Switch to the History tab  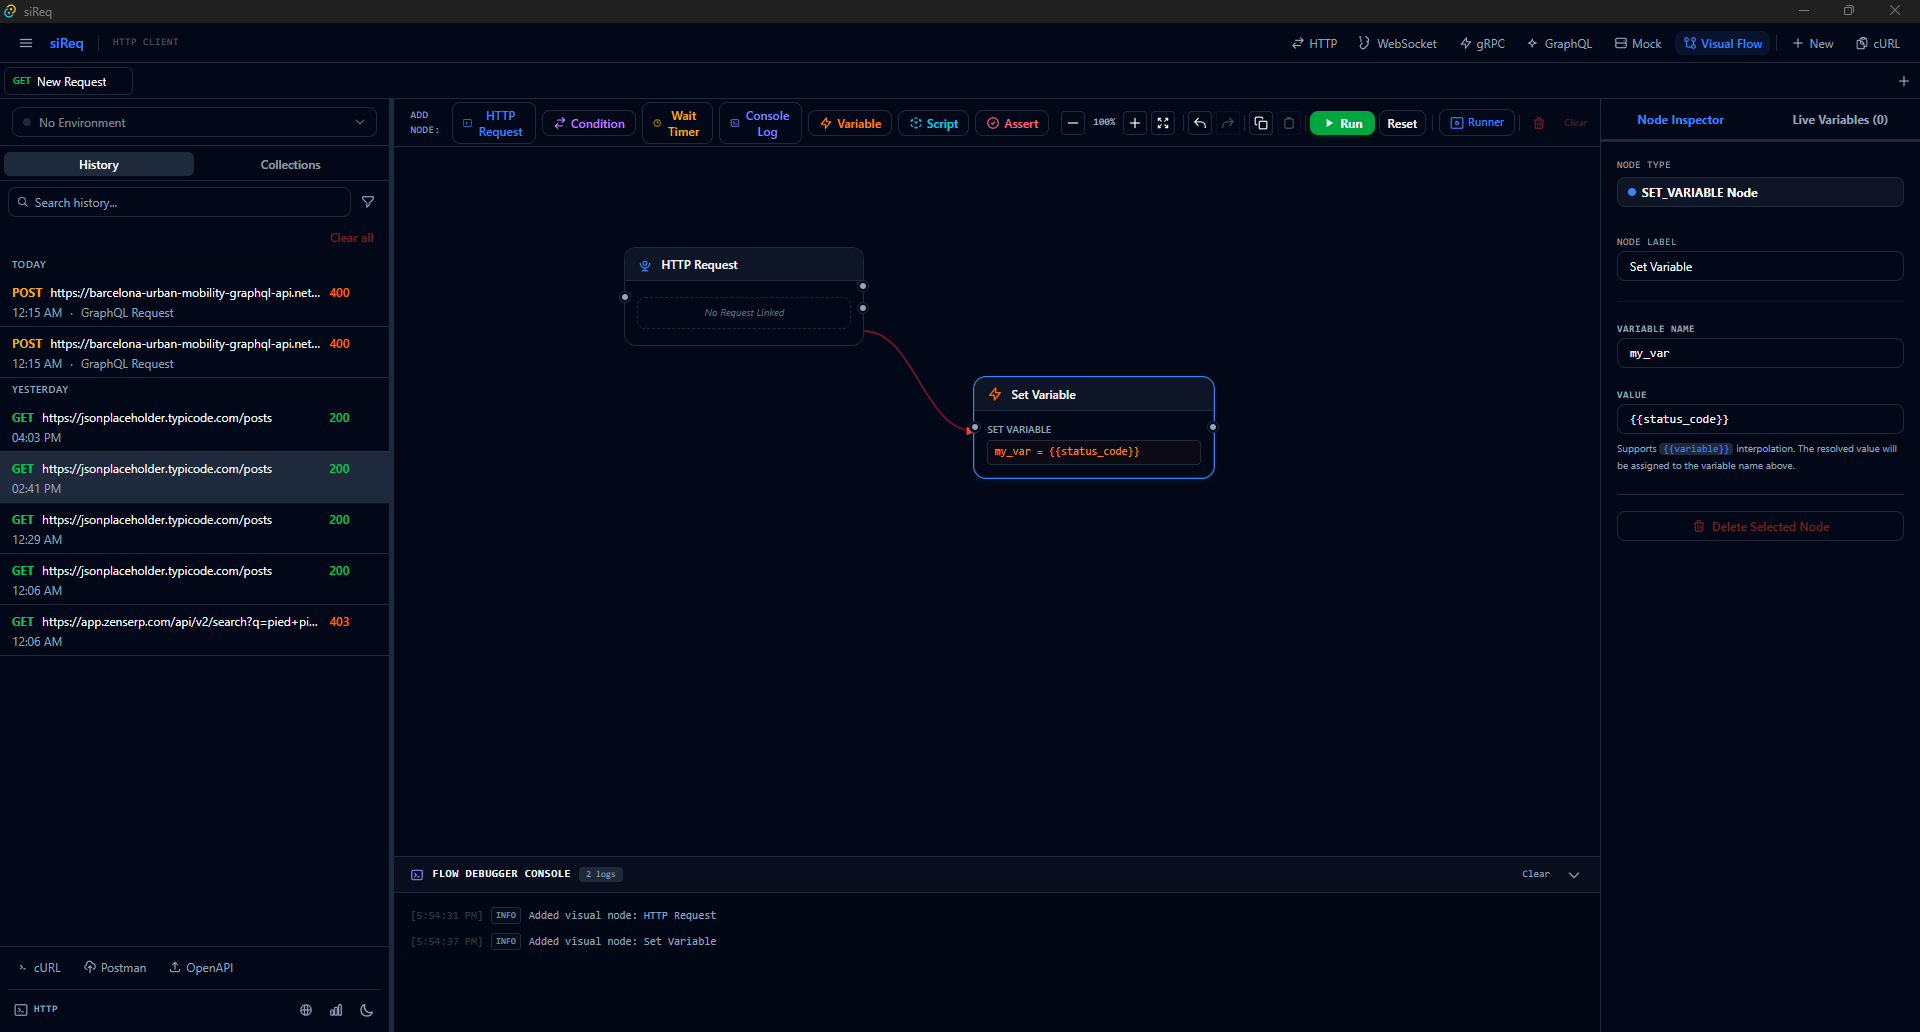coord(99,164)
